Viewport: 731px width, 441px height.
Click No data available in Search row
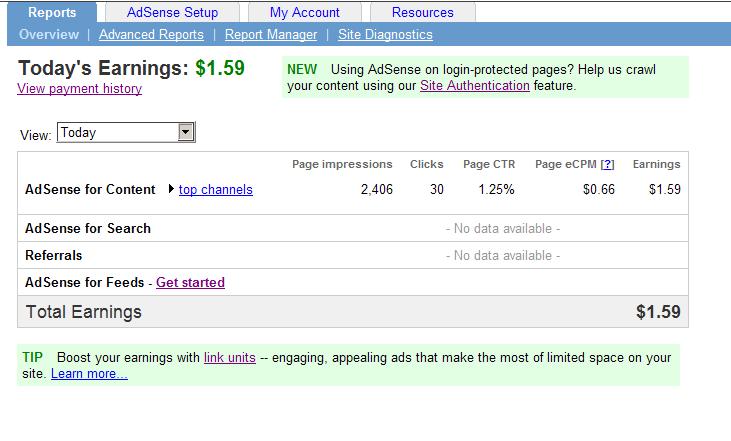[503, 228]
